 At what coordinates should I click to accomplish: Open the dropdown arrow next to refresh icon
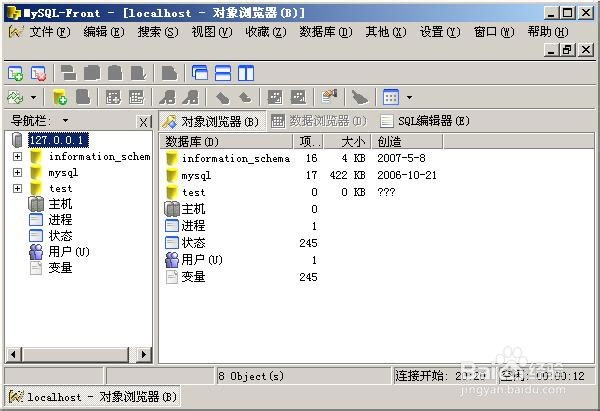pos(33,98)
